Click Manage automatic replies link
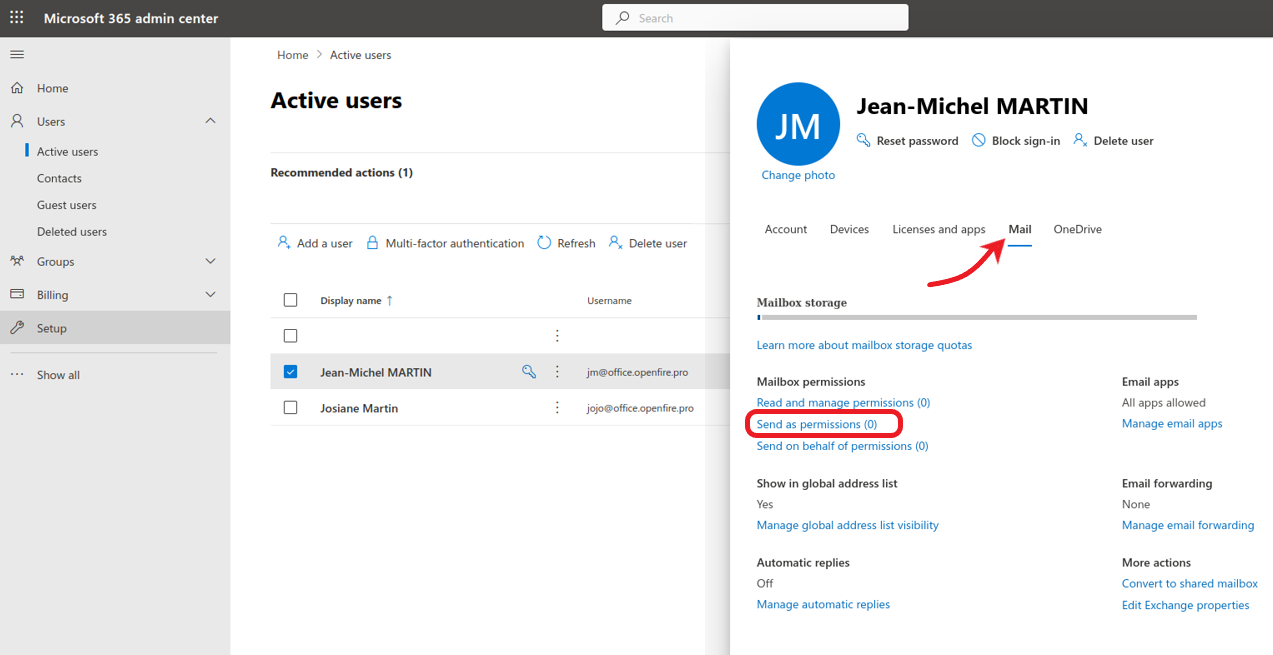 823,604
